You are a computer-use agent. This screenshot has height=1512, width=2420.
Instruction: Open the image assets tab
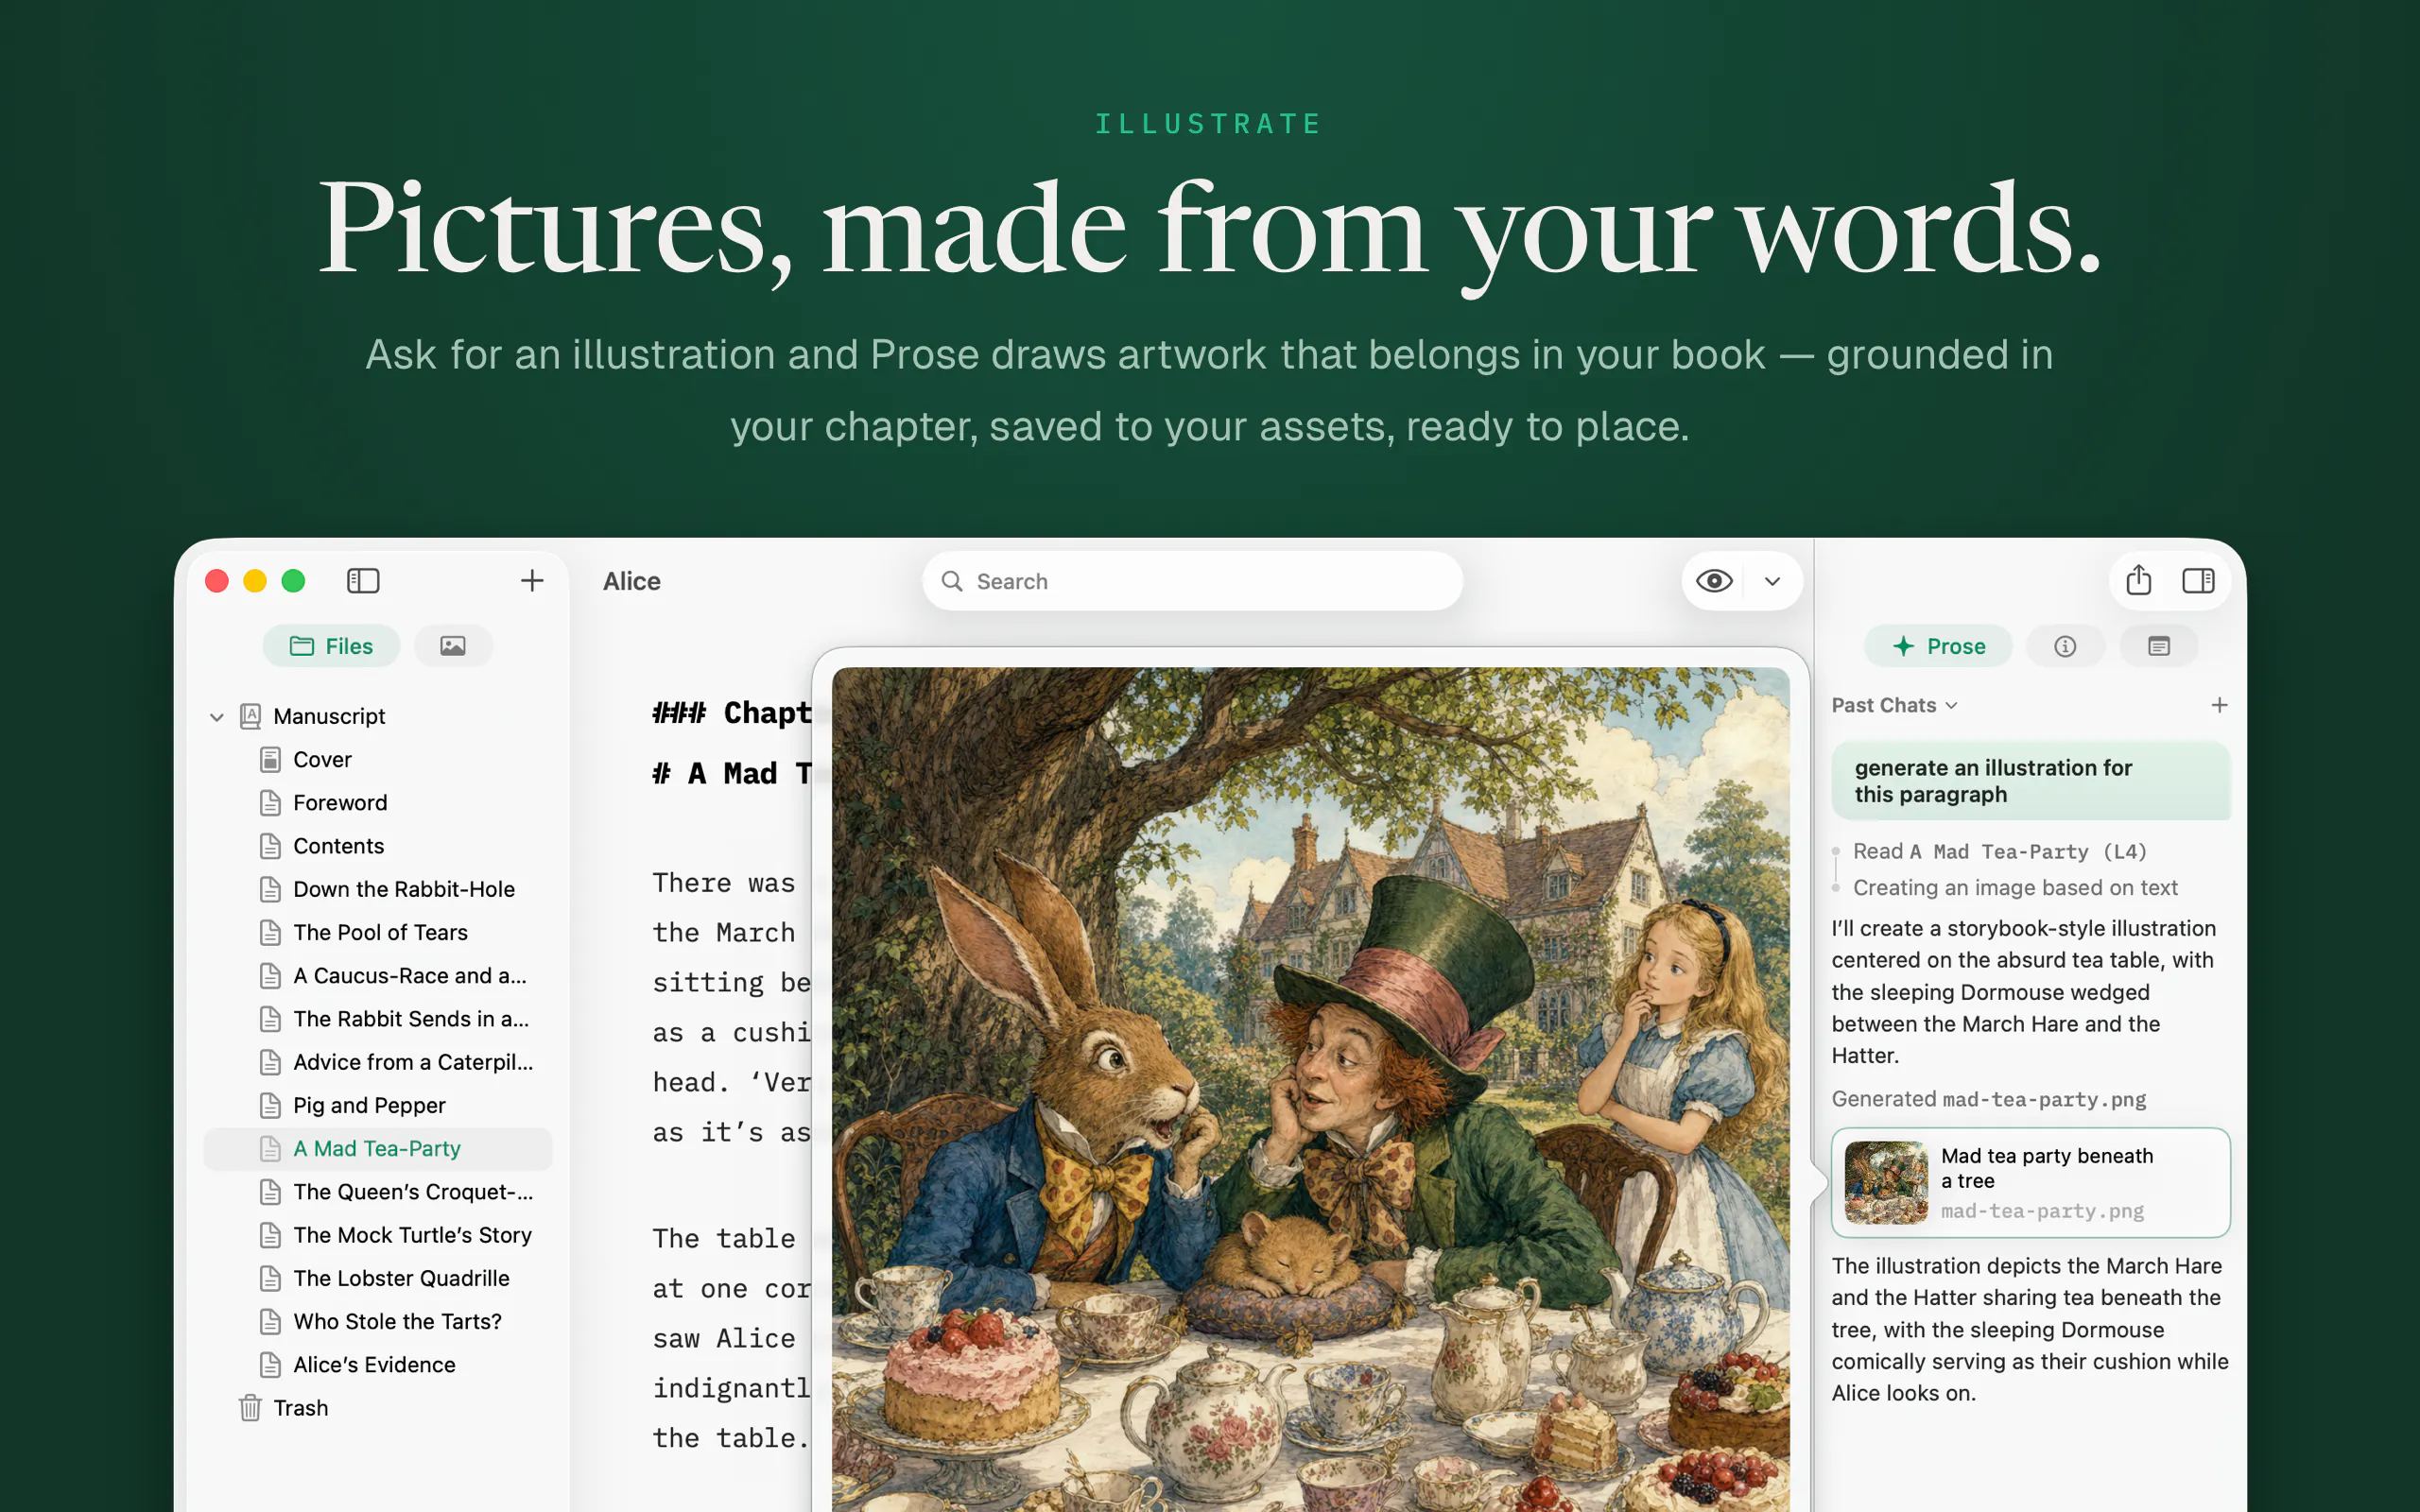tap(453, 646)
